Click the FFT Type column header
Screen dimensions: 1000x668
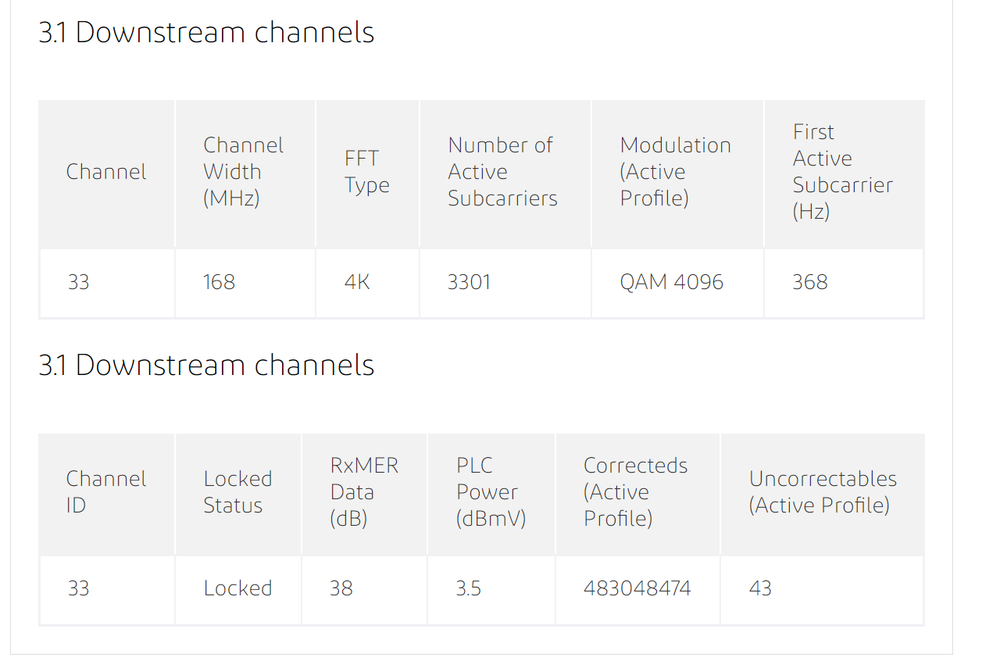pyautogui.click(x=367, y=172)
